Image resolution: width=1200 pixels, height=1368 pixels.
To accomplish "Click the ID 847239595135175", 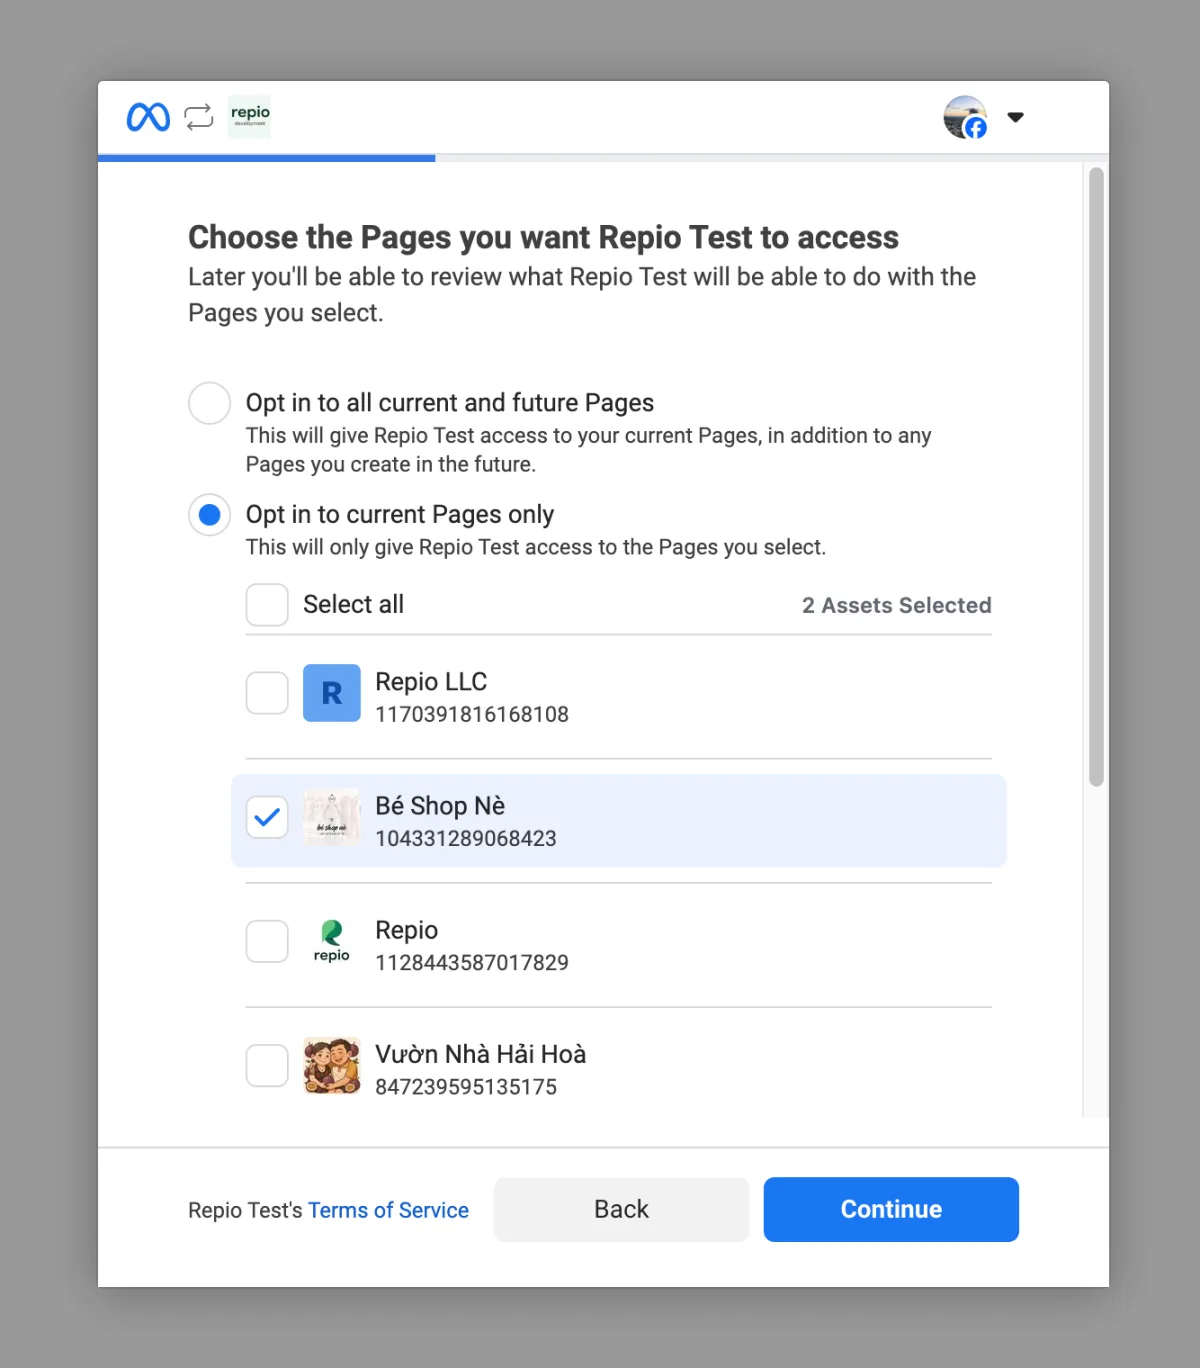I will pyautogui.click(x=466, y=1086).
